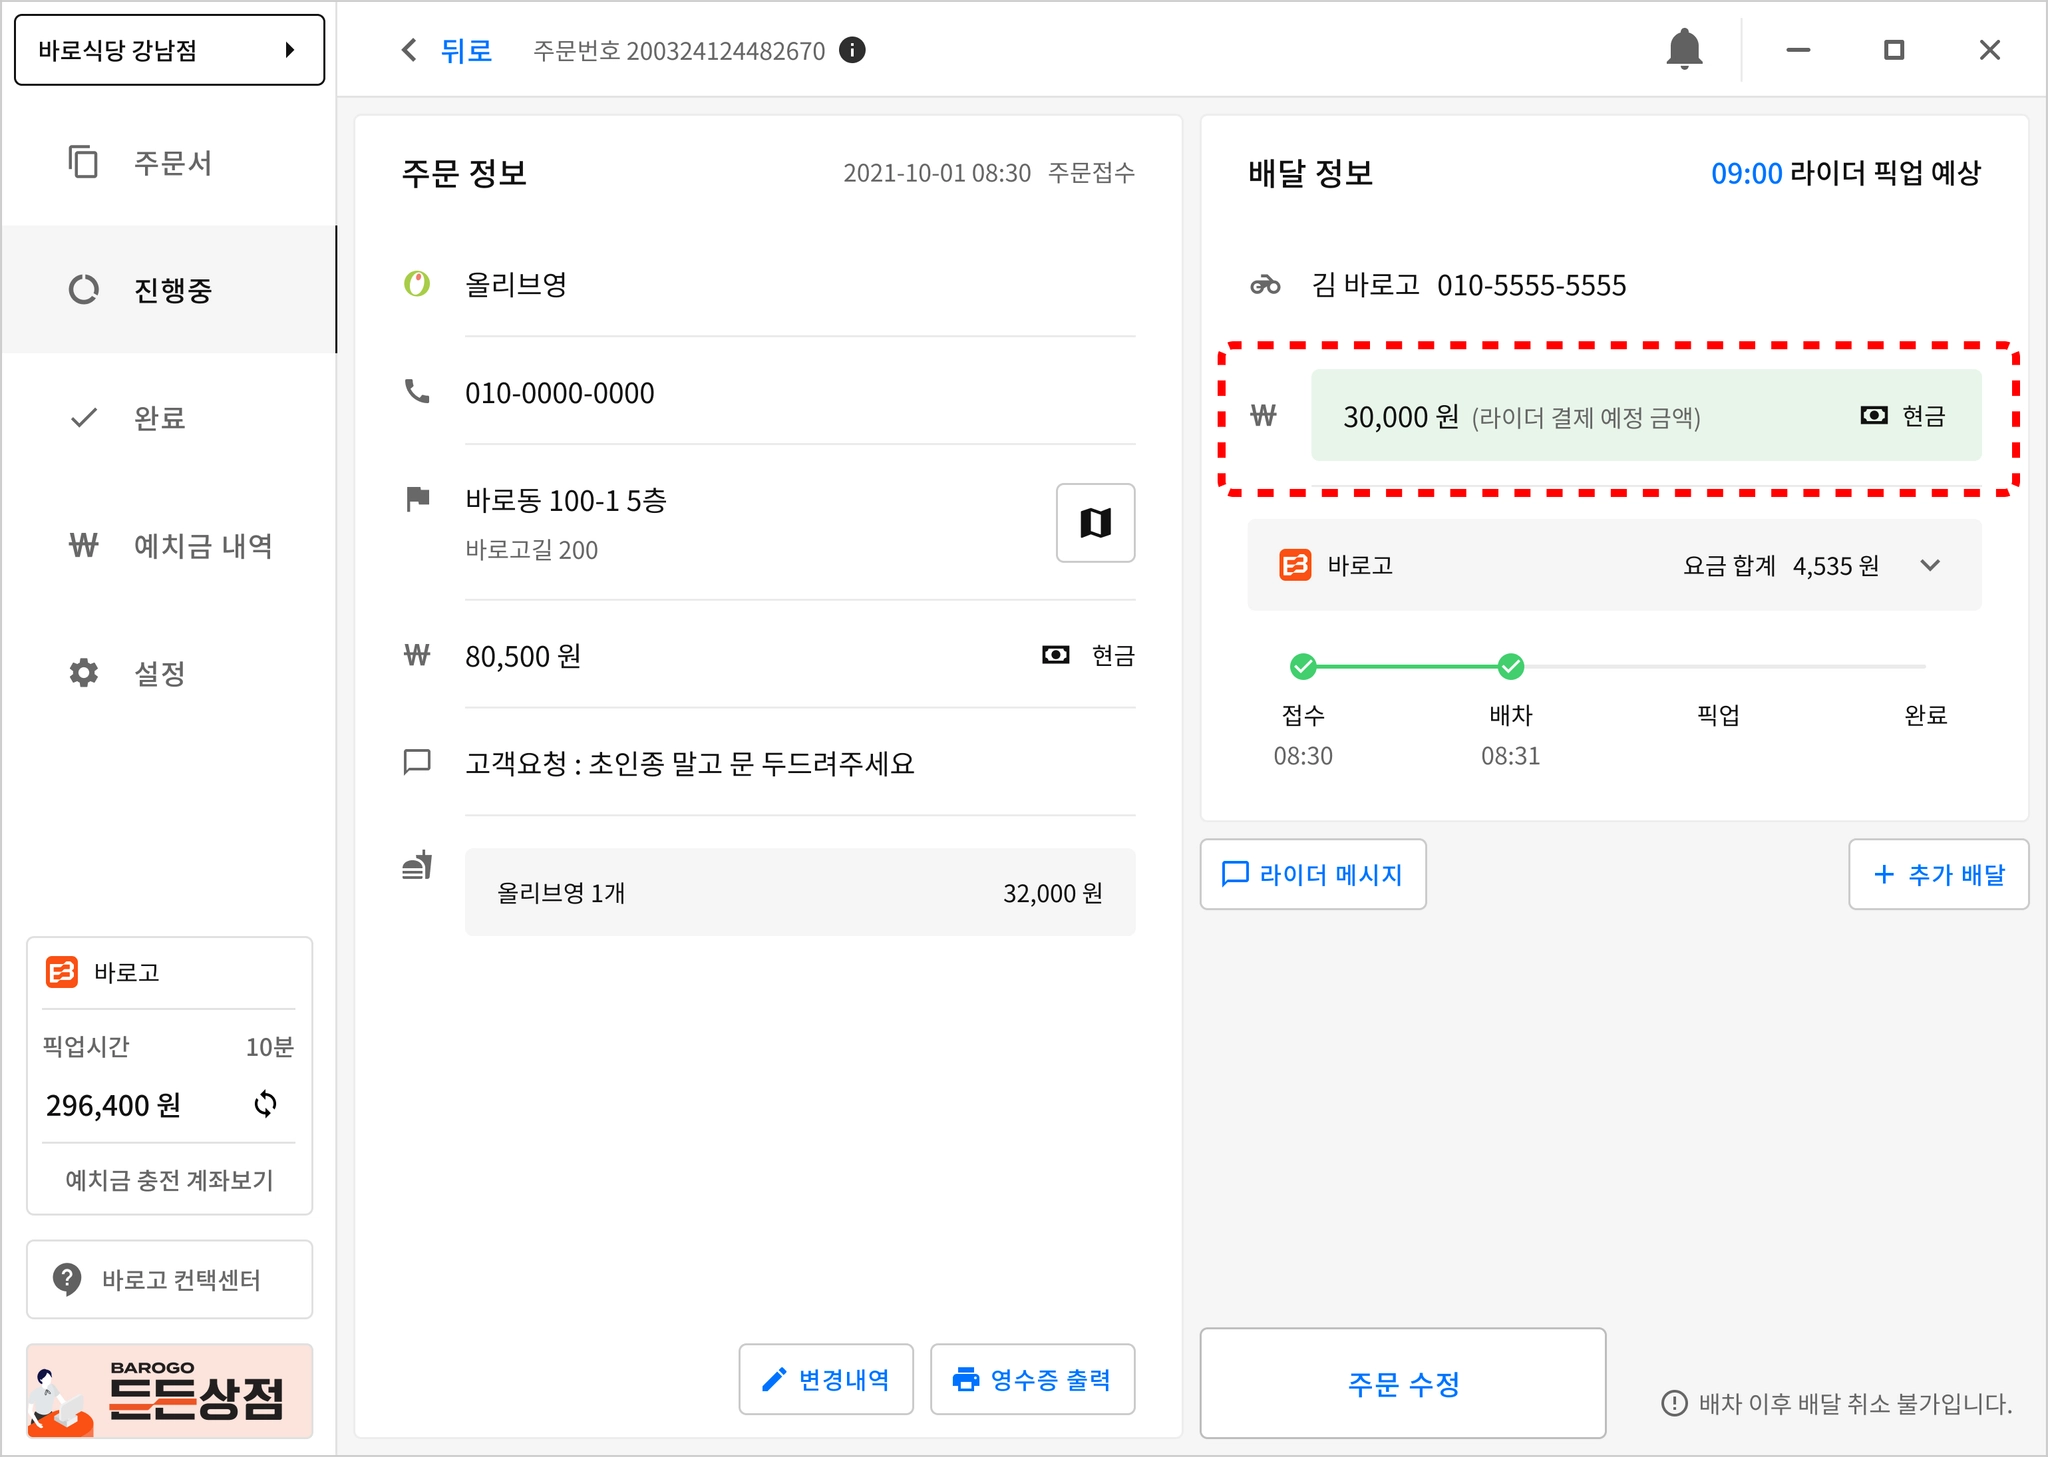Click the BAROGO 든든상점 banner
This screenshot has height=1457, width=2048.
click(x=169, y=1391)
